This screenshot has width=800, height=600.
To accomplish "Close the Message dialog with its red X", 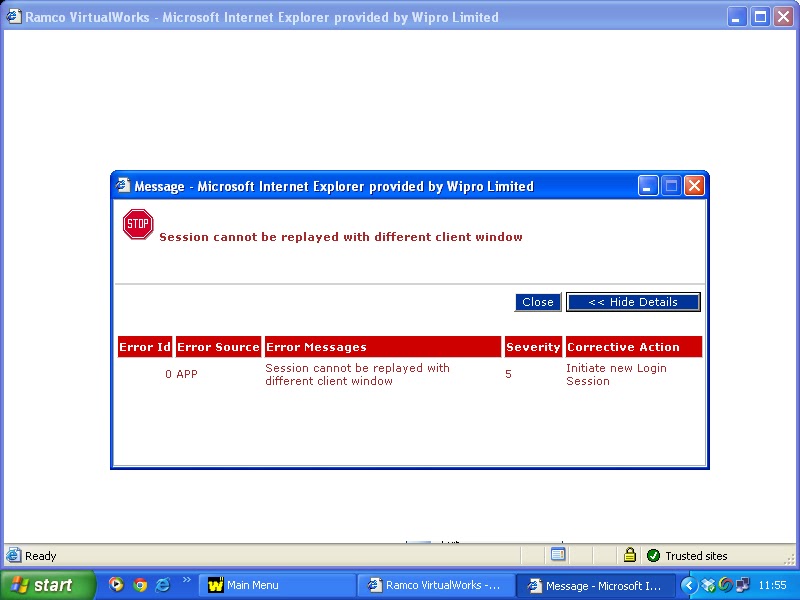I will (694, 186).
